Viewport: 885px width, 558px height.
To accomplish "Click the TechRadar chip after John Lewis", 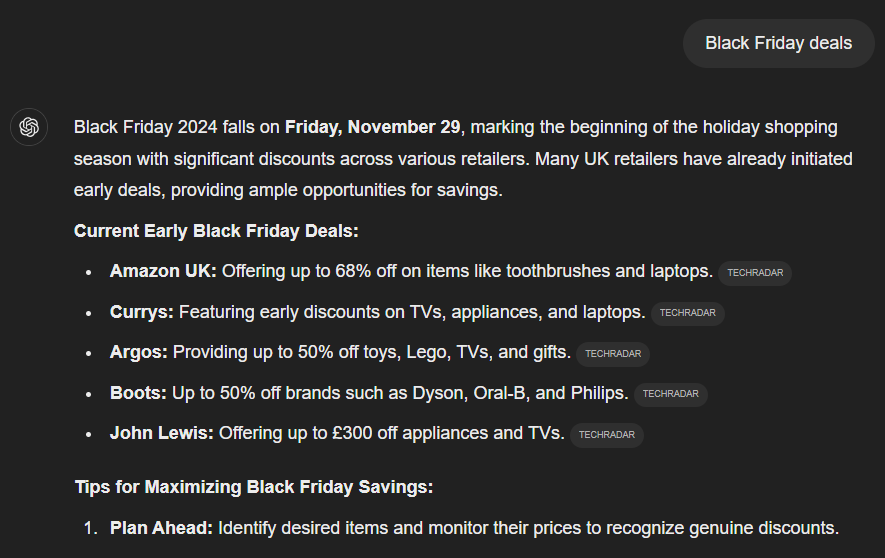I will pyautogui.click(x=607, y=435).
